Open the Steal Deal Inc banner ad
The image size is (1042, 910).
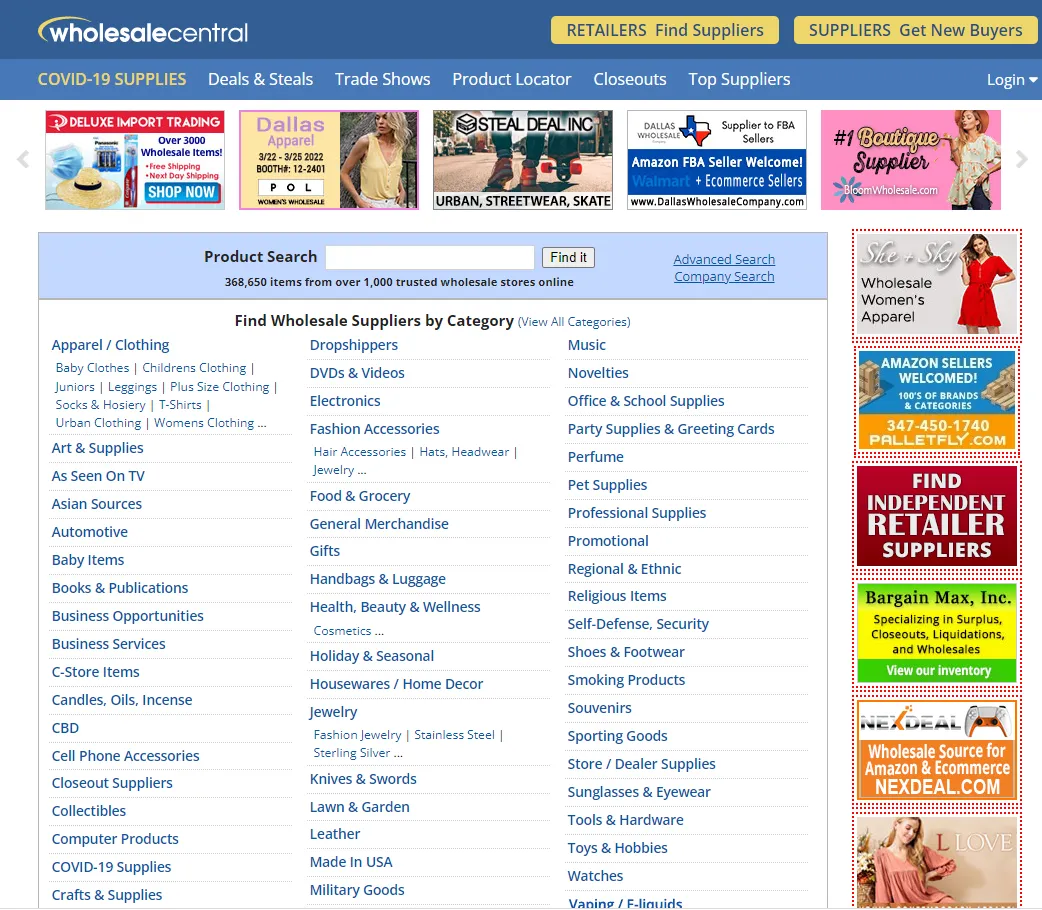(522, 160)
